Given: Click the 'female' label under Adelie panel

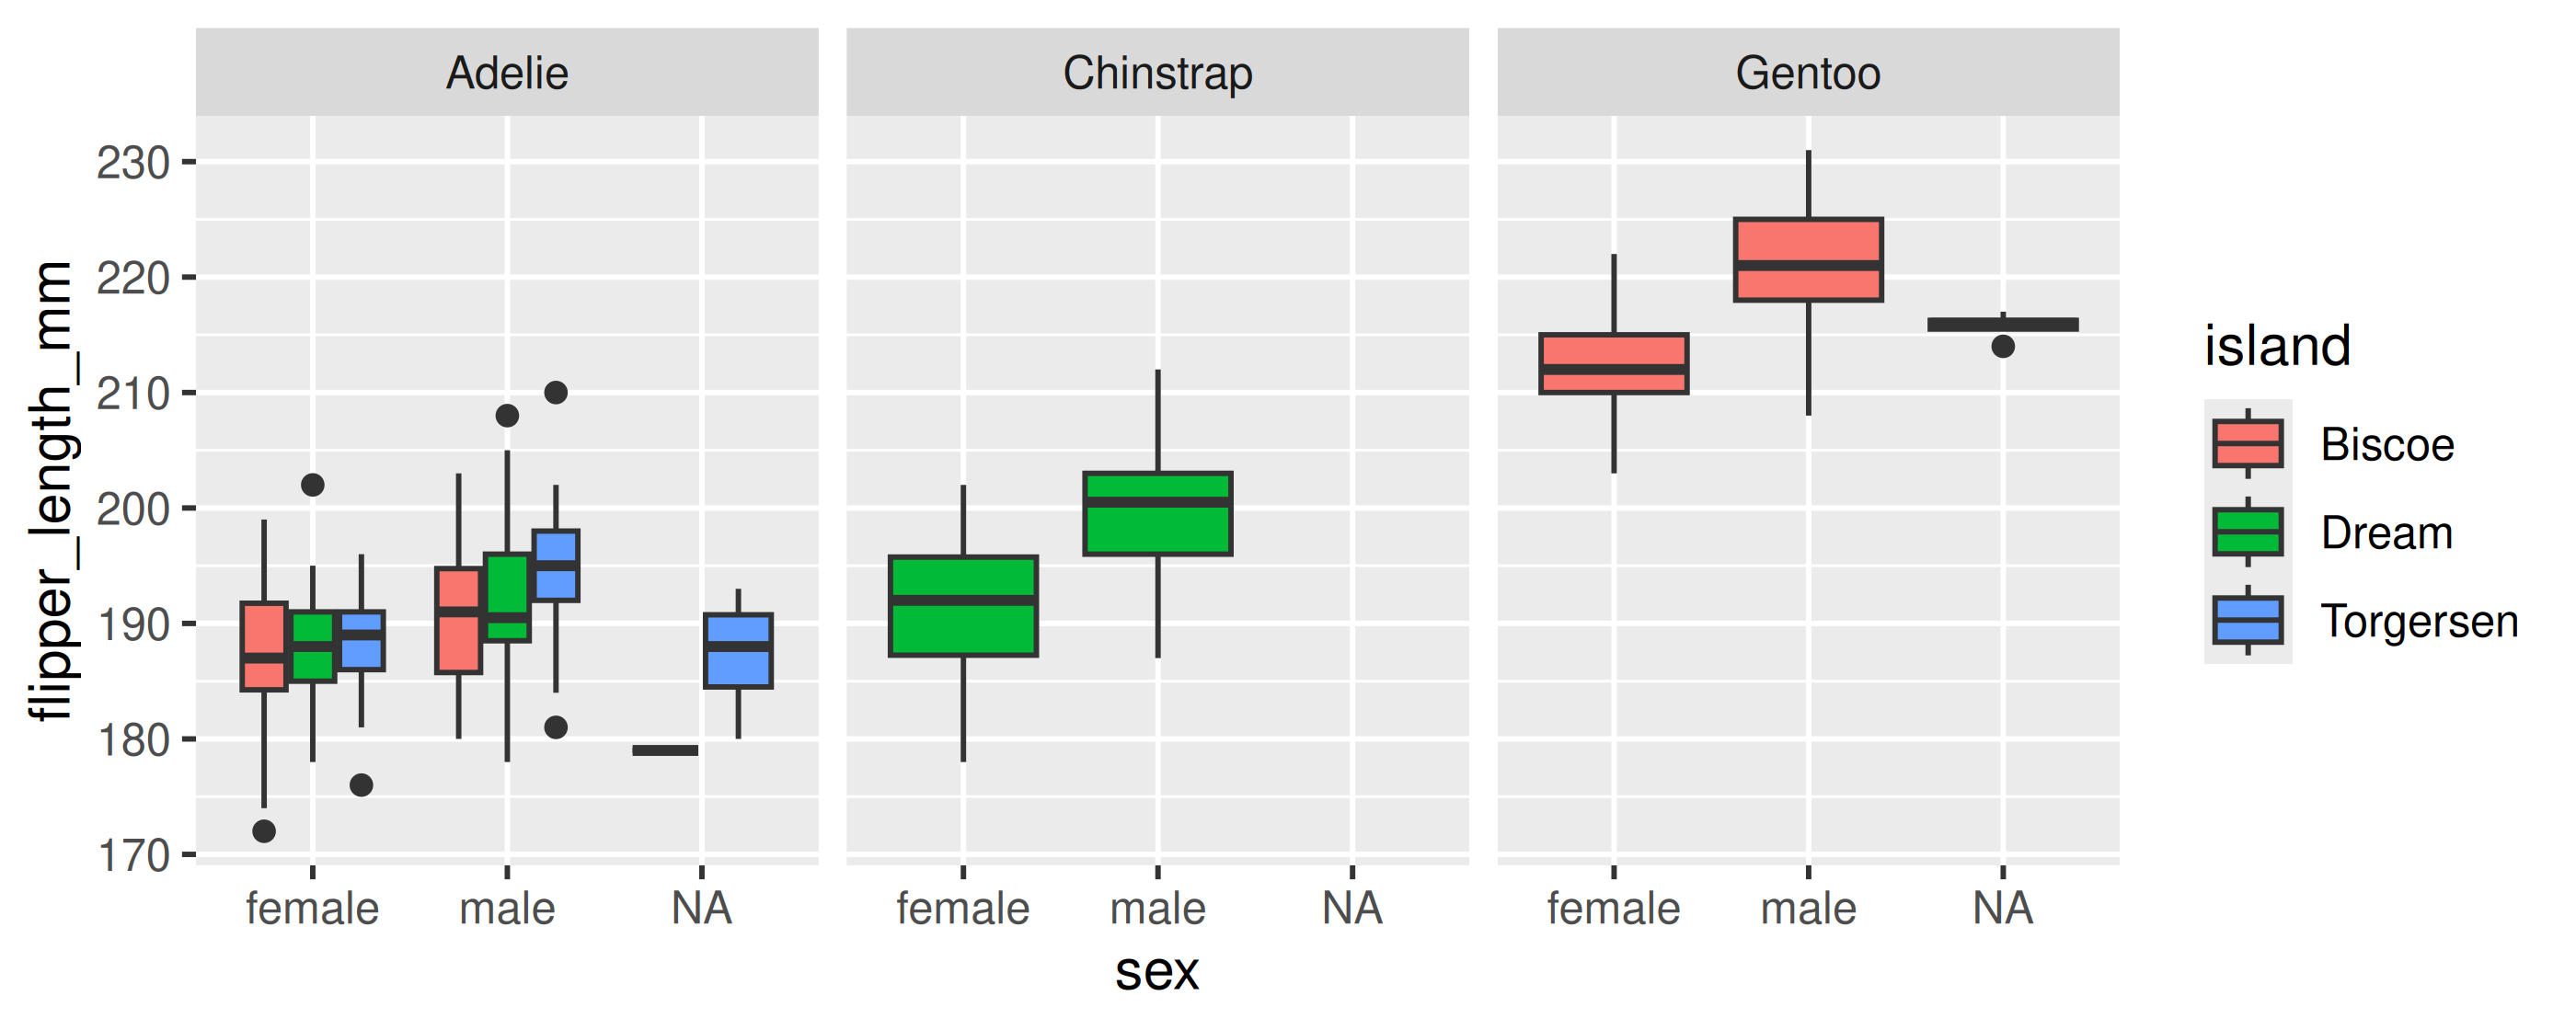Looking at the screenshot, I should [312, 909].
